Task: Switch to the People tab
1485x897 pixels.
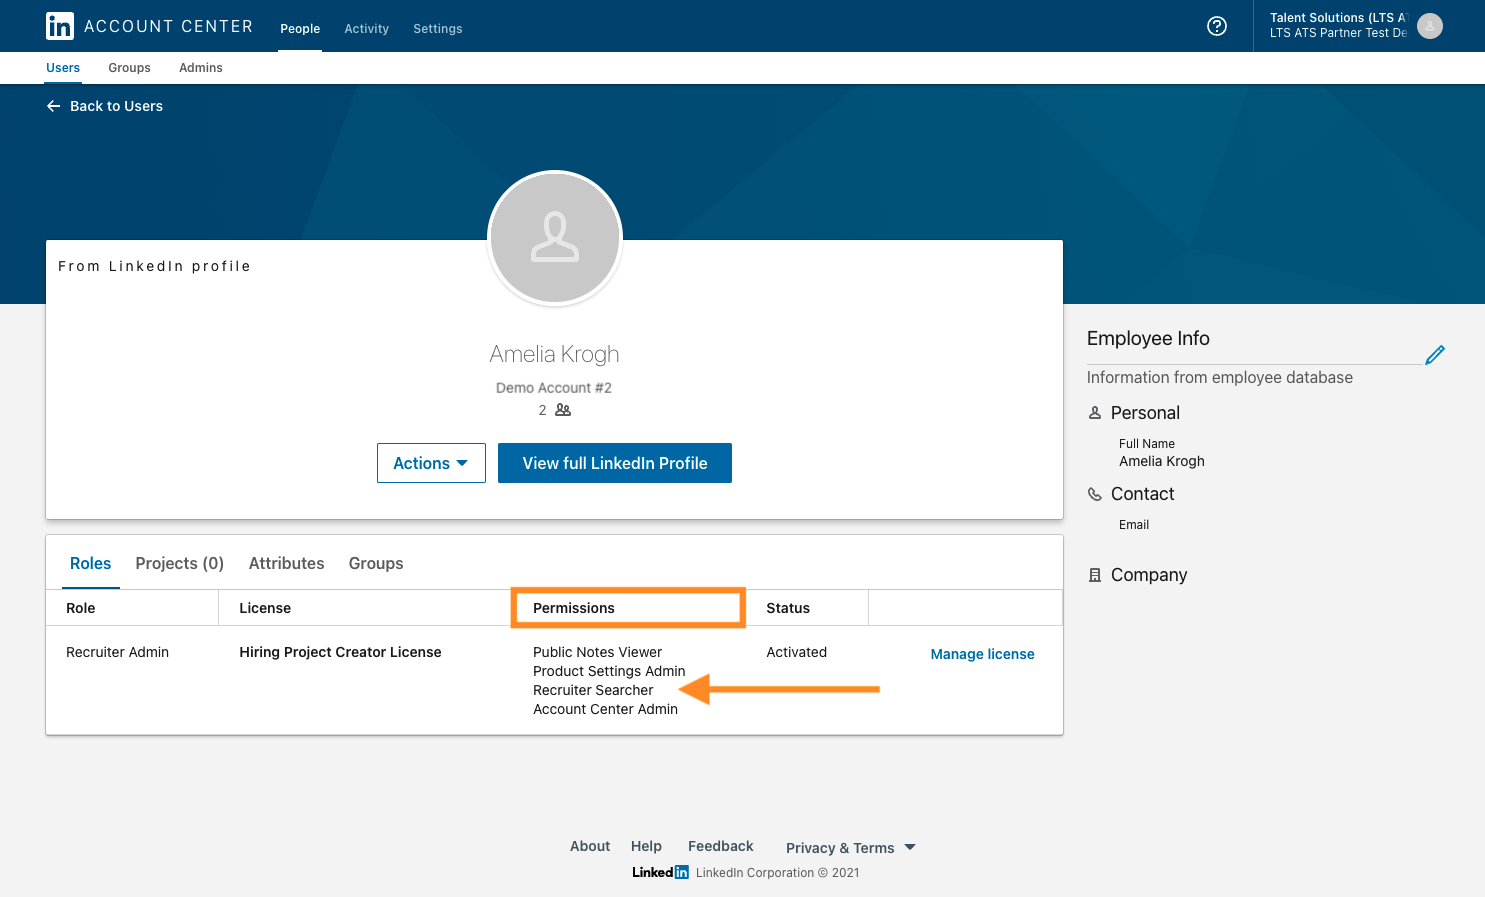Action: click(x=300, y=29)
